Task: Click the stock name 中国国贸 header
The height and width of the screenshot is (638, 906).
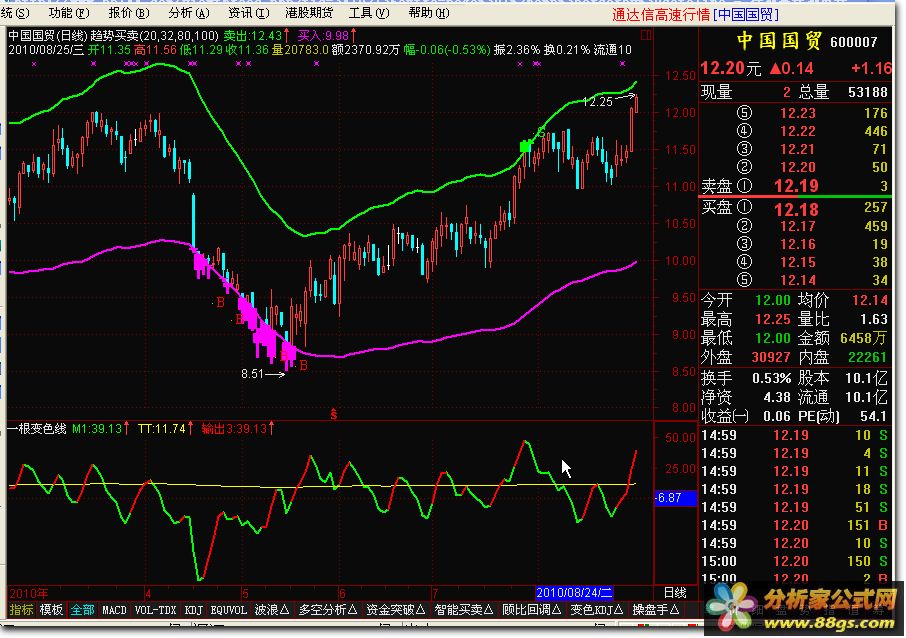Action: 779,40
